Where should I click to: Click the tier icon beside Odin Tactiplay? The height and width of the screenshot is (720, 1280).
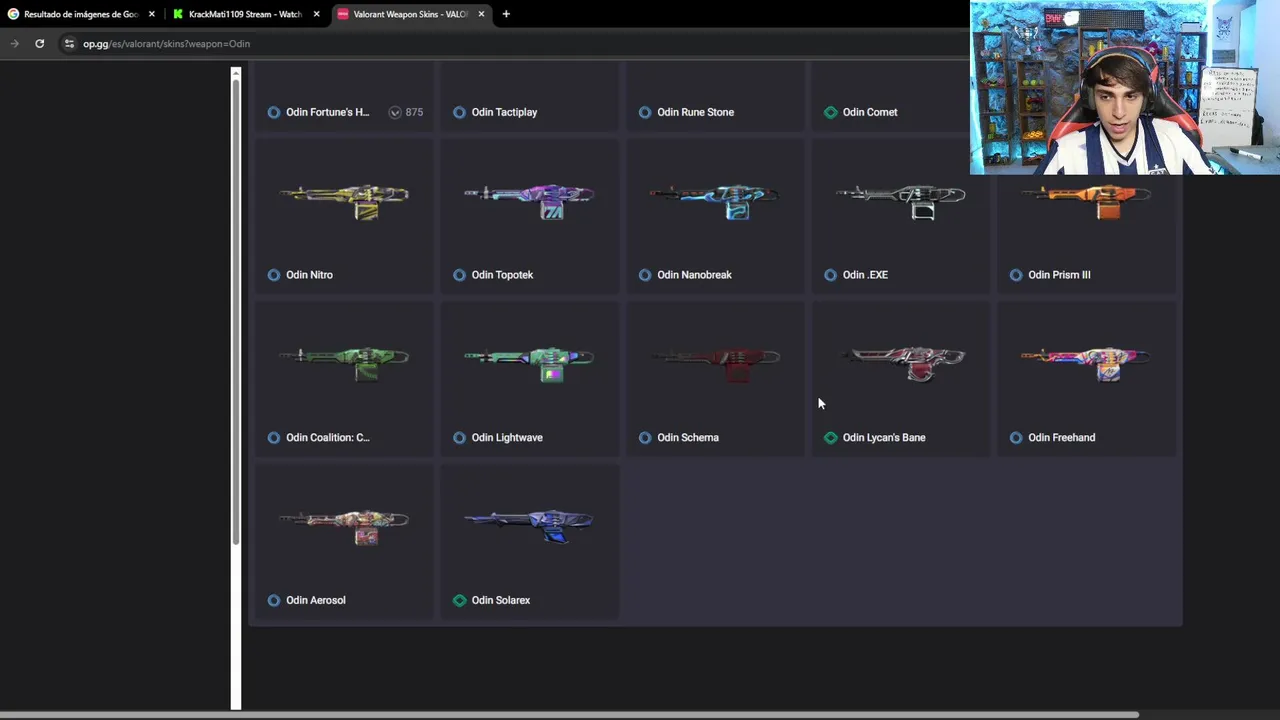pos(459,112)
